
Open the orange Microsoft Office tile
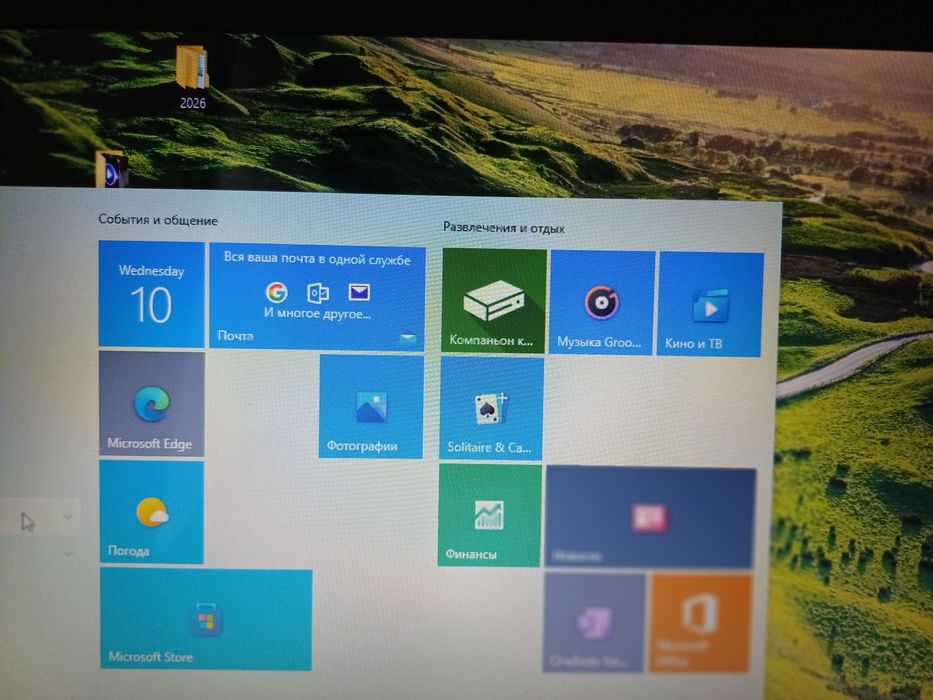[700, 623]
